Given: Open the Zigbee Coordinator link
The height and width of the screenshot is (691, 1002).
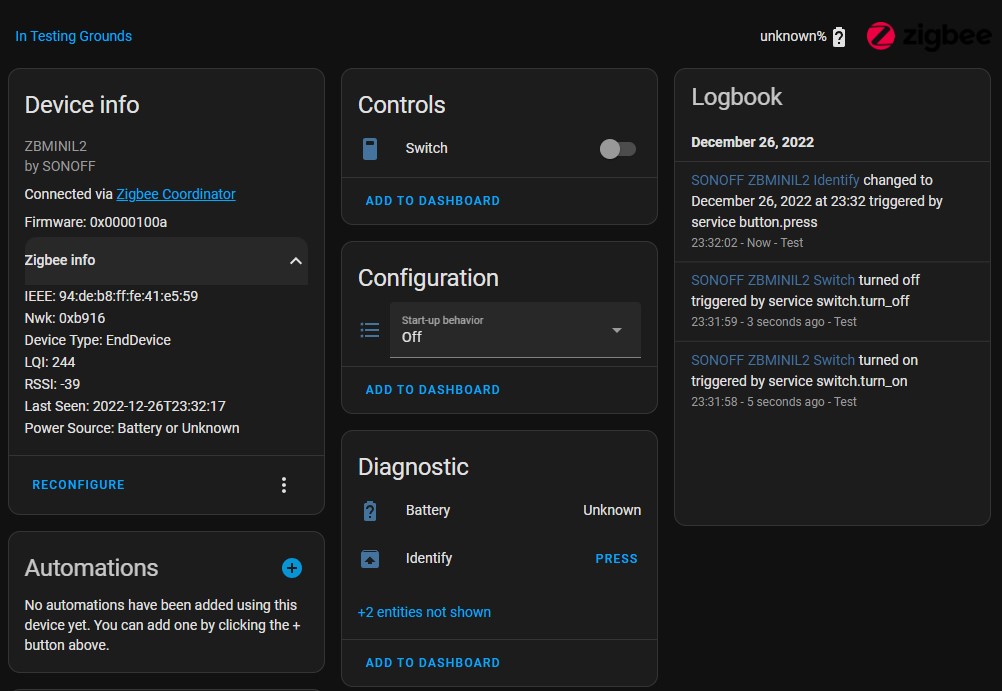Looking at the screenshot, I should 176,194.
